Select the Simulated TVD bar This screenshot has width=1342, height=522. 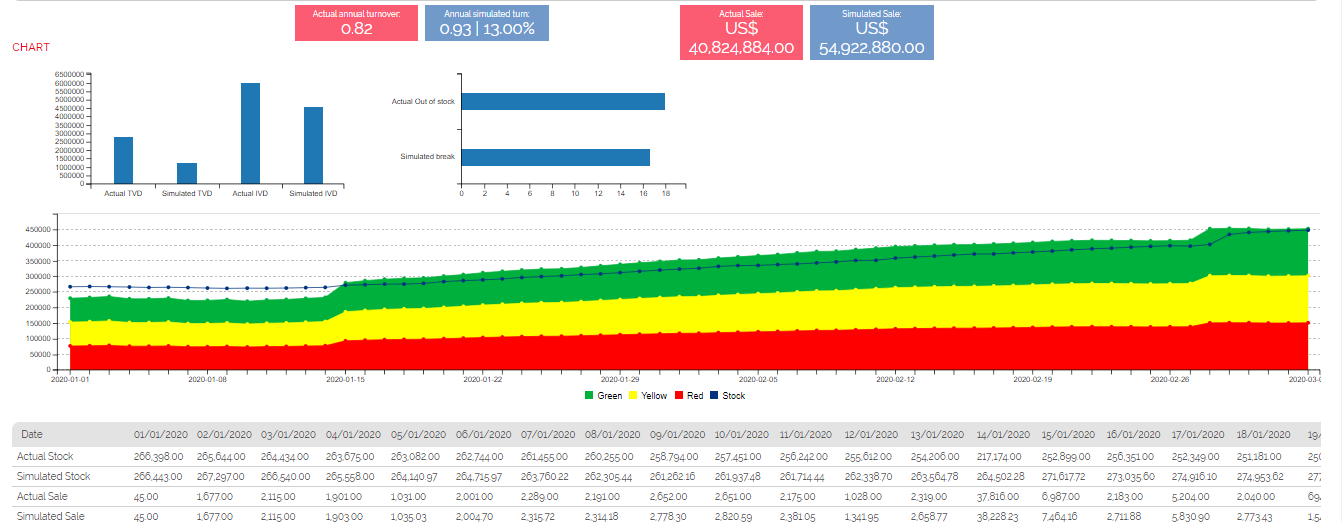(187, 173)
